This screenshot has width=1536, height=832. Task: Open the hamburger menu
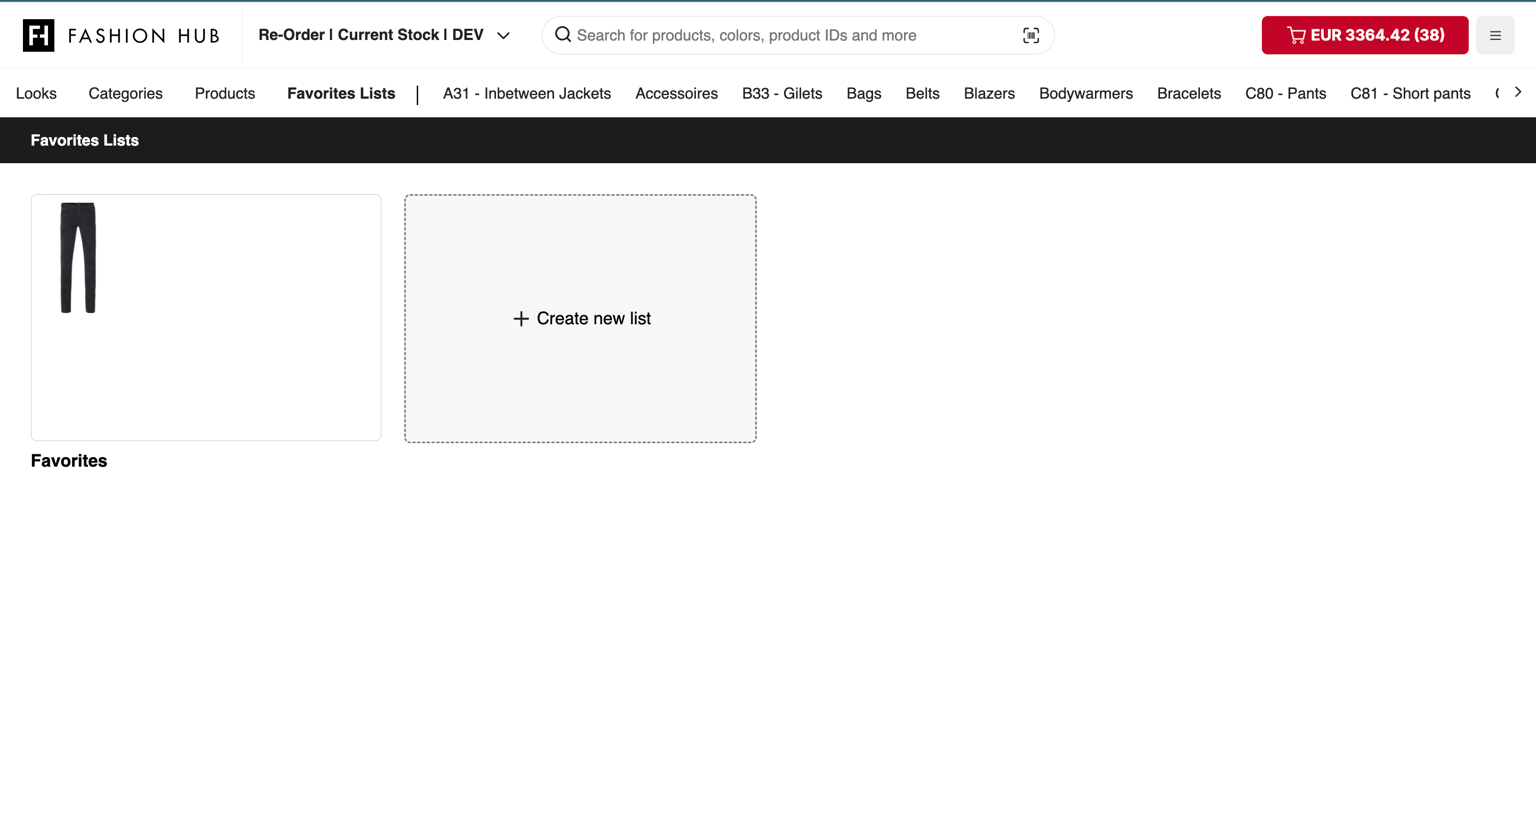[x=1495, y=35]
